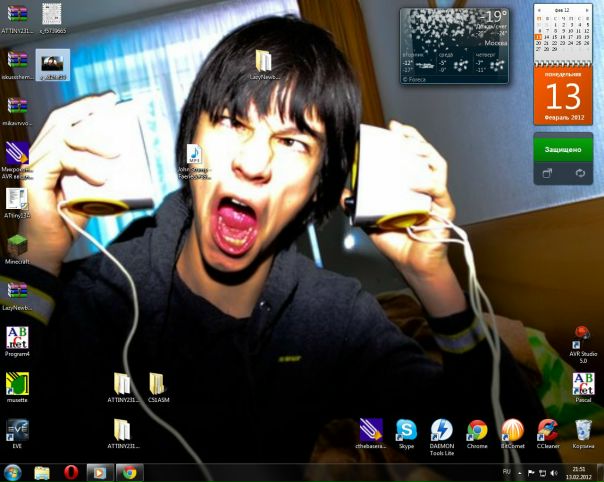Launch the EVE desktop shortcut
This screenshot has height=482, width=604.
[17, 430]
